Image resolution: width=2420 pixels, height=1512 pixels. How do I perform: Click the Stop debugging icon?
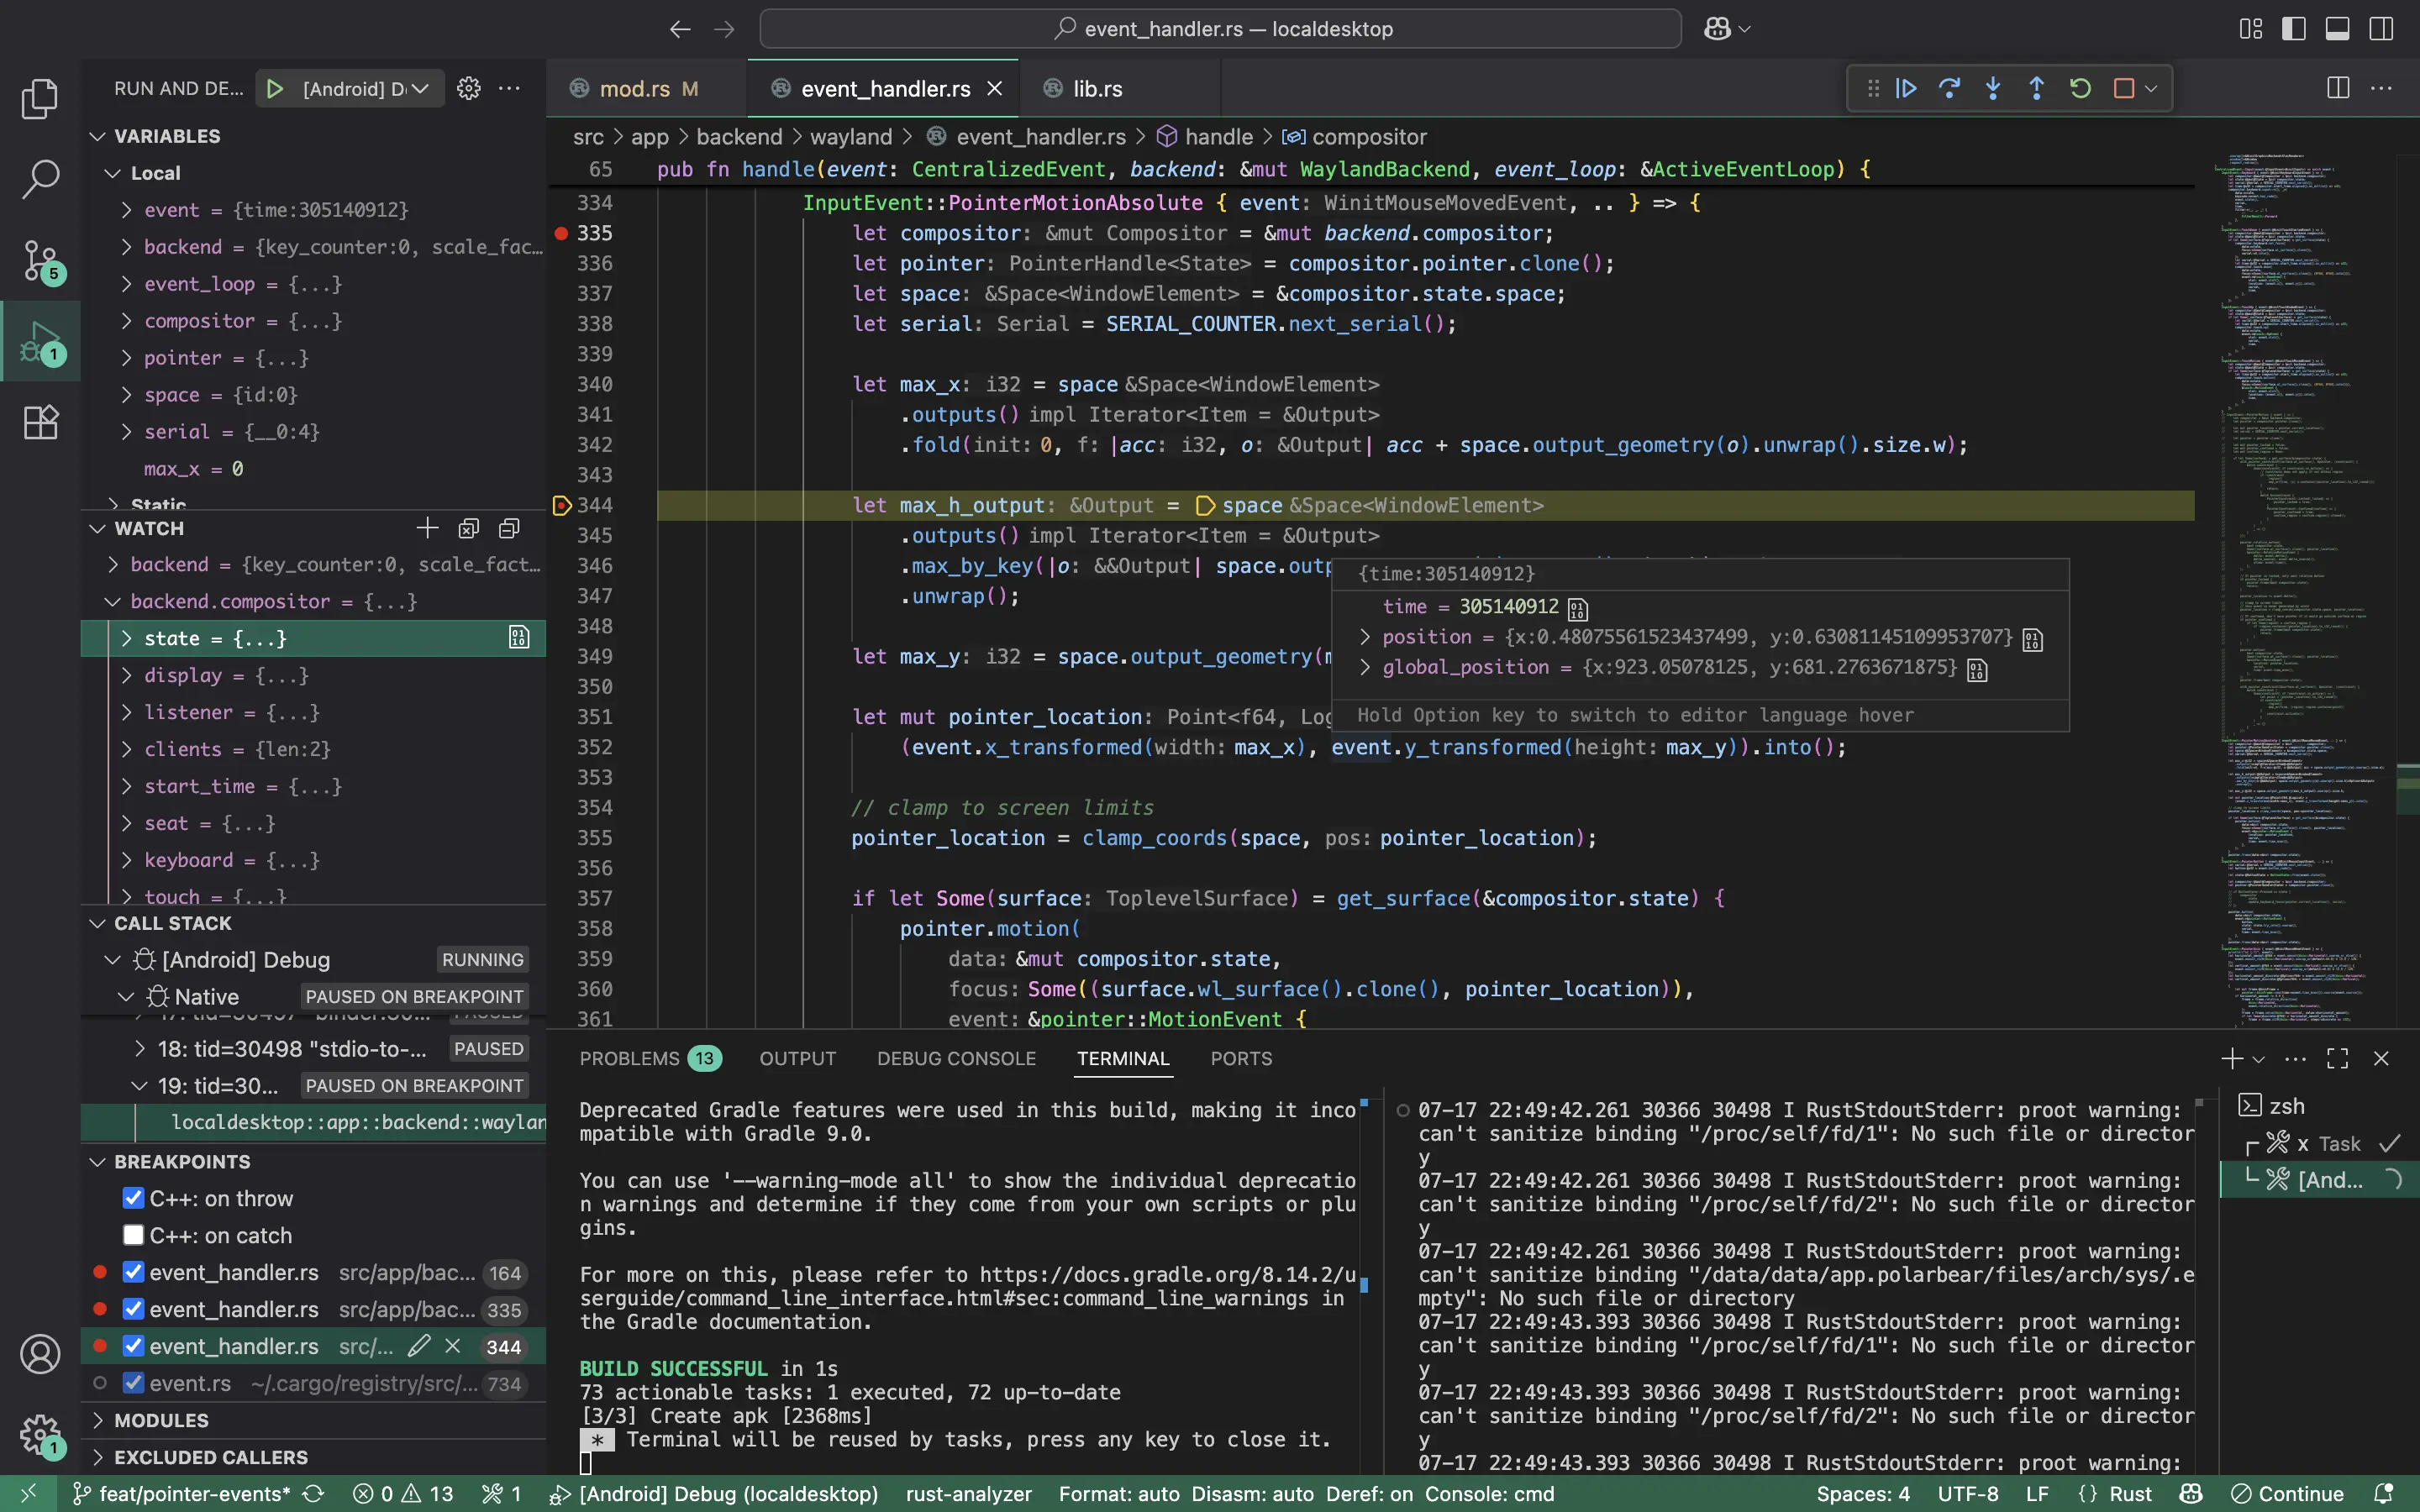2124,88
